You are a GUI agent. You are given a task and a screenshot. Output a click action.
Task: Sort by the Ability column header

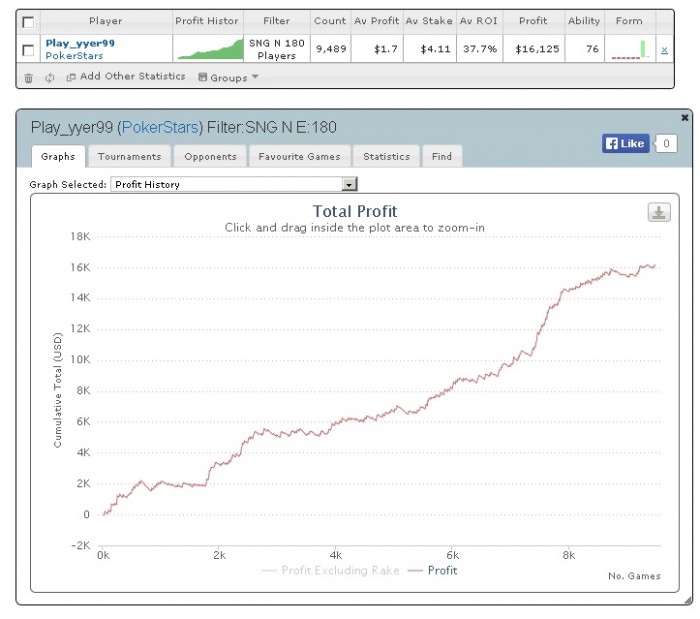(x=584, y=21)
